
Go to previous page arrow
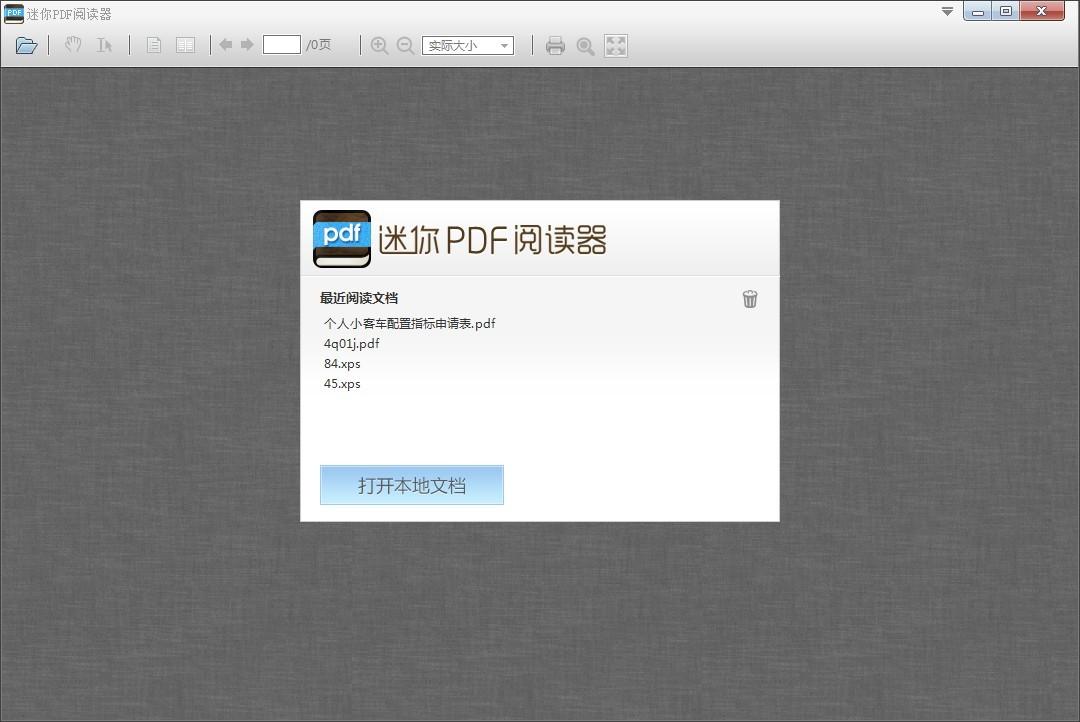[225, 45]
